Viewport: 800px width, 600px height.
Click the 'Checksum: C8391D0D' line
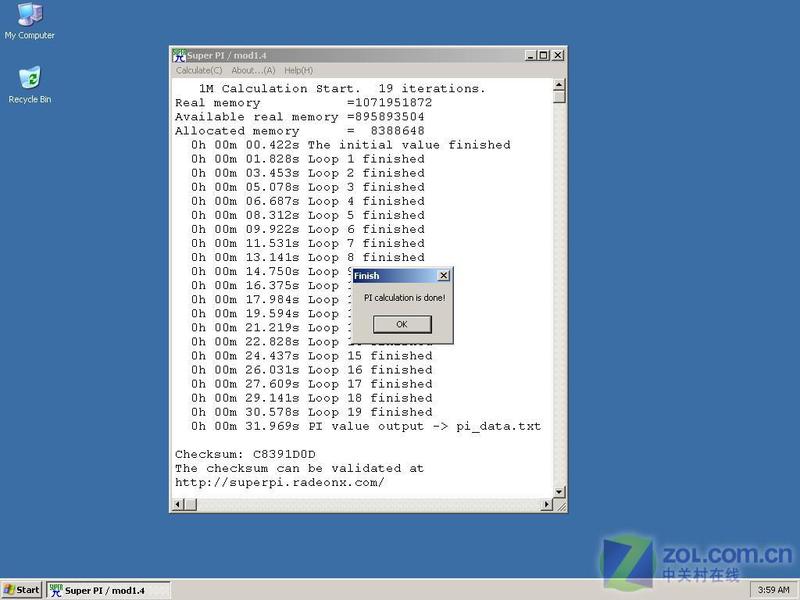pyautogui.click(x=245, y=454)
